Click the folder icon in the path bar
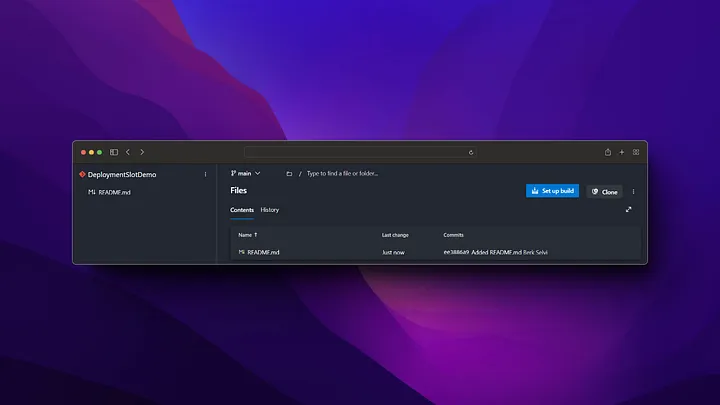 [x=289, y=174]
